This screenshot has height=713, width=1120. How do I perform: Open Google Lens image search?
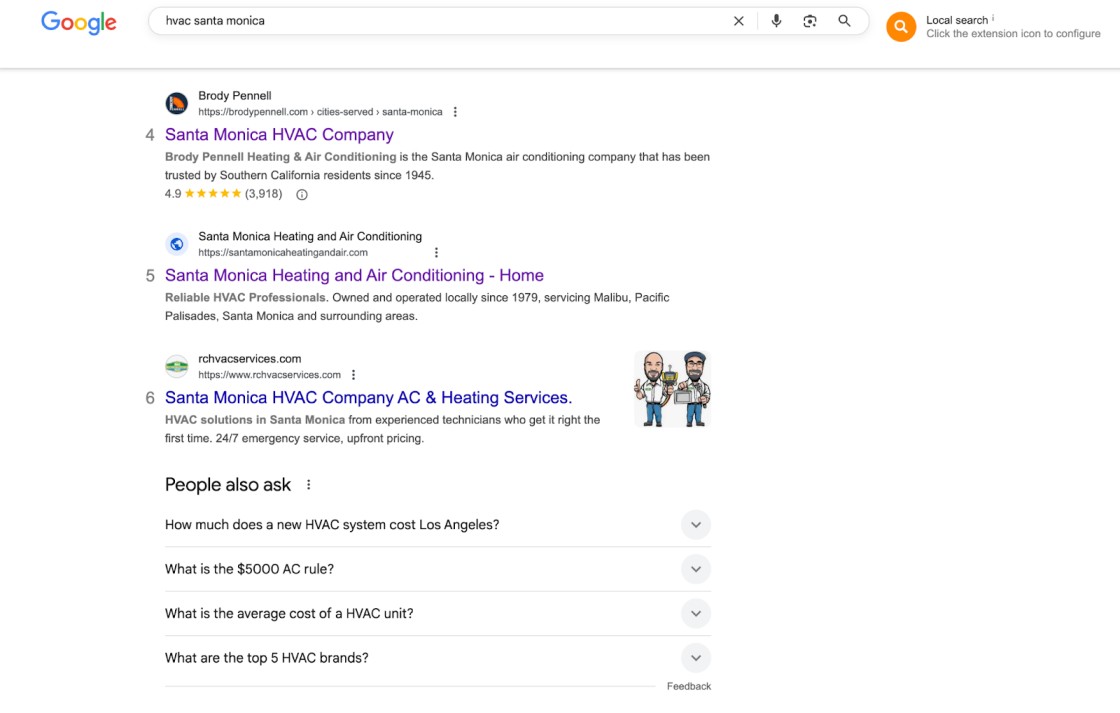(x=809, y=21)
